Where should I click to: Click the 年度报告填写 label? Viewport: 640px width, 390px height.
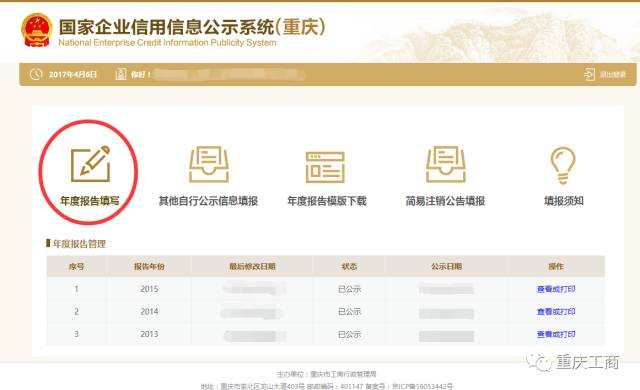point(90,201)
